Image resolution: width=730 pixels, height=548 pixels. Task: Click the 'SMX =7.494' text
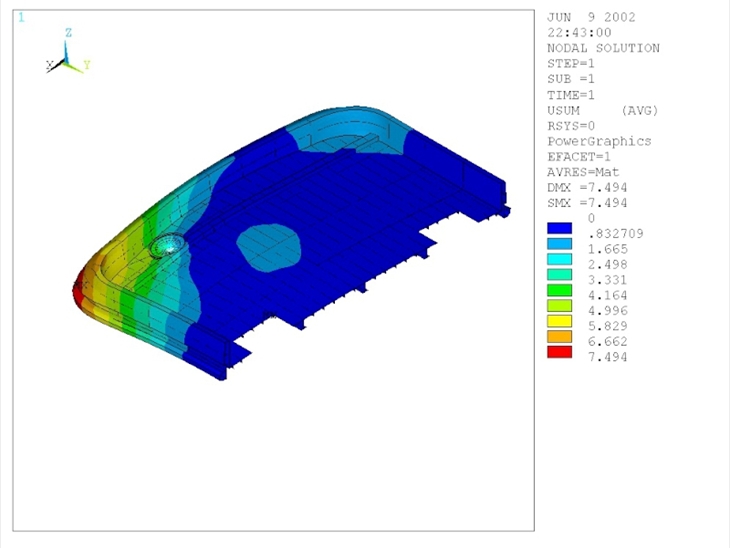pyautogui.click(x=587, y=203)
